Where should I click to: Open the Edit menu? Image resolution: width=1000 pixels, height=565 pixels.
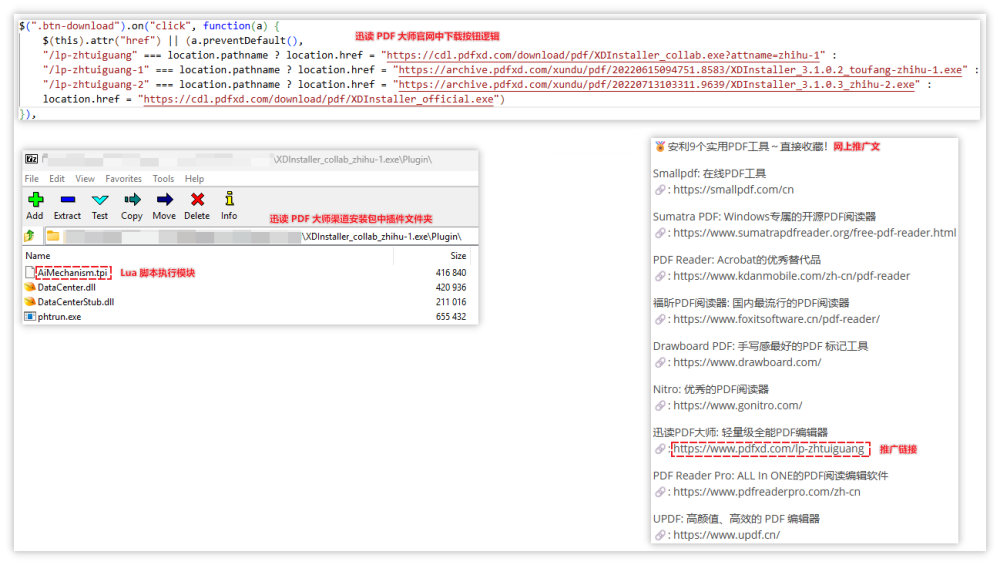click(x=57, y=179)
